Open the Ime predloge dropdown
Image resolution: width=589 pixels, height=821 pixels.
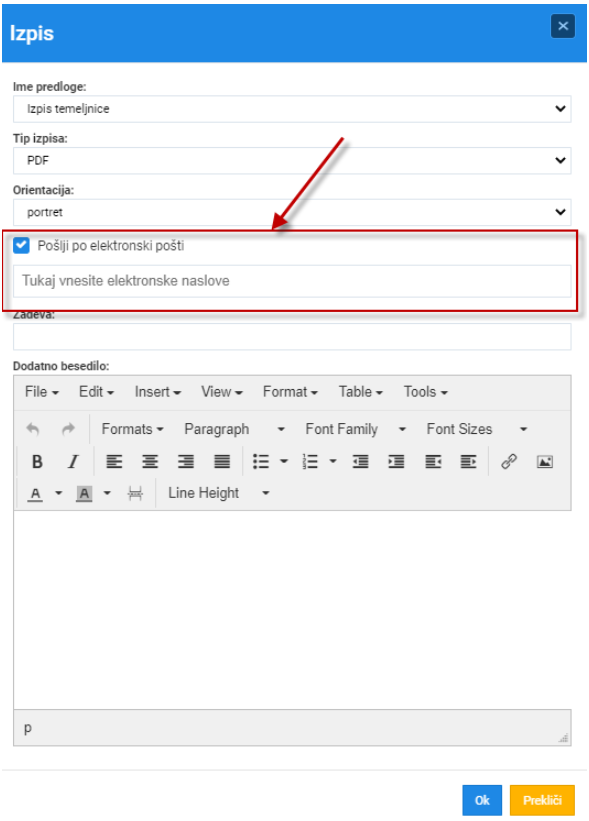coord(292,109)
